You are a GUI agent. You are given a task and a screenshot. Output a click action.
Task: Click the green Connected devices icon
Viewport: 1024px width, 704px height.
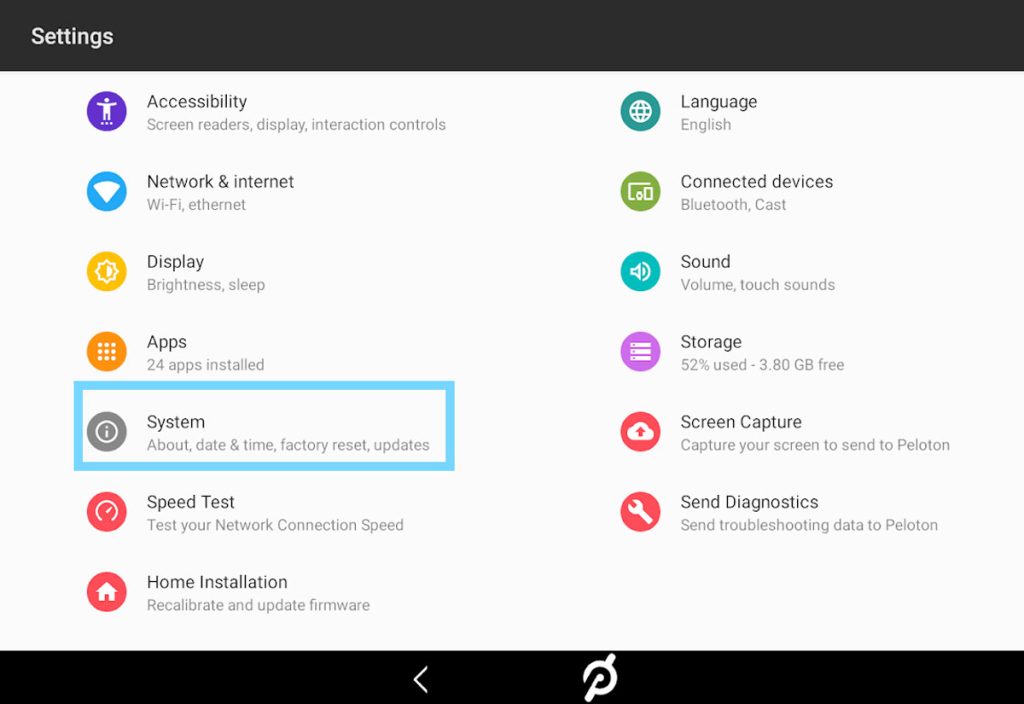point(640,192)
